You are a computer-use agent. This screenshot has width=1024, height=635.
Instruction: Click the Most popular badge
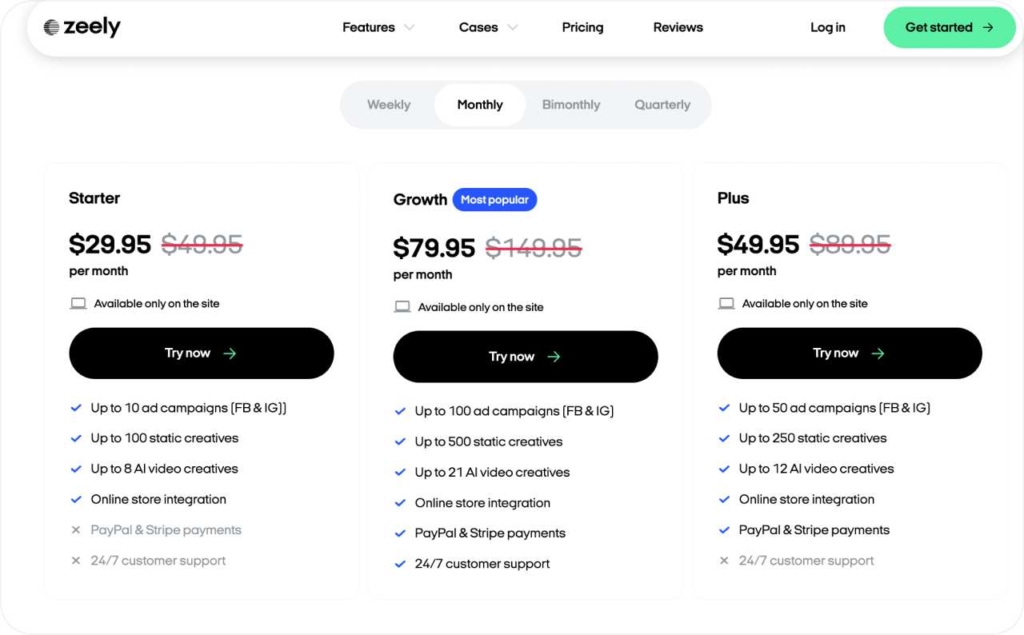[495, 199]
